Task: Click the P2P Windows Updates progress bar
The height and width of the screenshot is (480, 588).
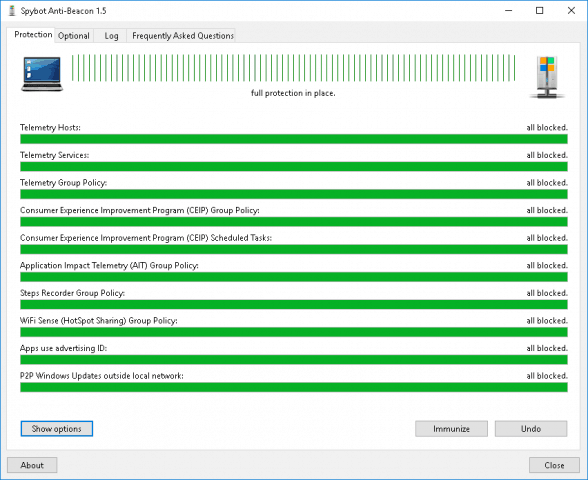Action: pyautogui.click(x=294, y=387)
